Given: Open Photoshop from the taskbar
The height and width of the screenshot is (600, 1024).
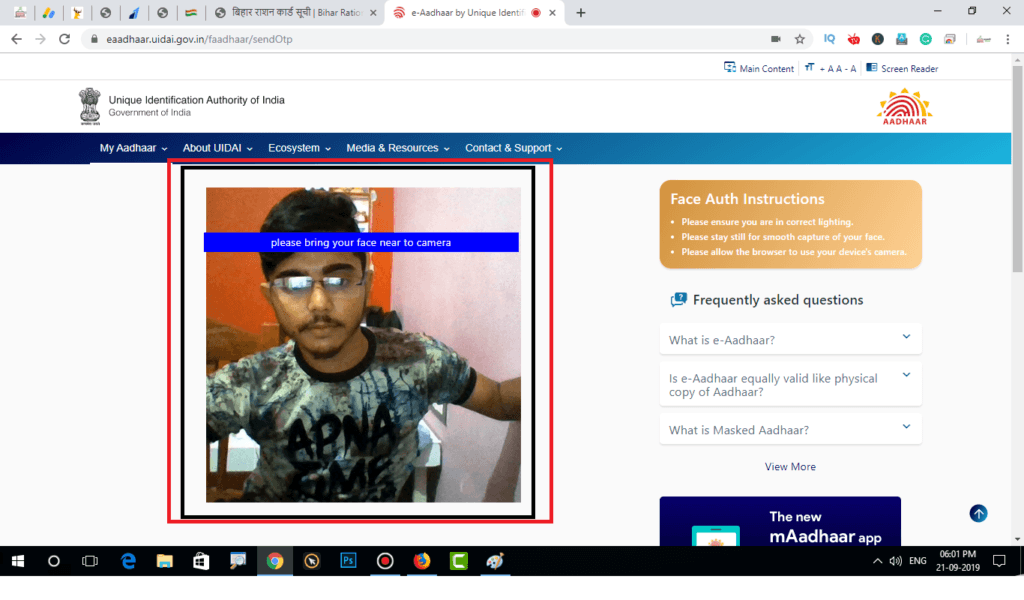Looking at the screenshot, I should tap(348, 561).
